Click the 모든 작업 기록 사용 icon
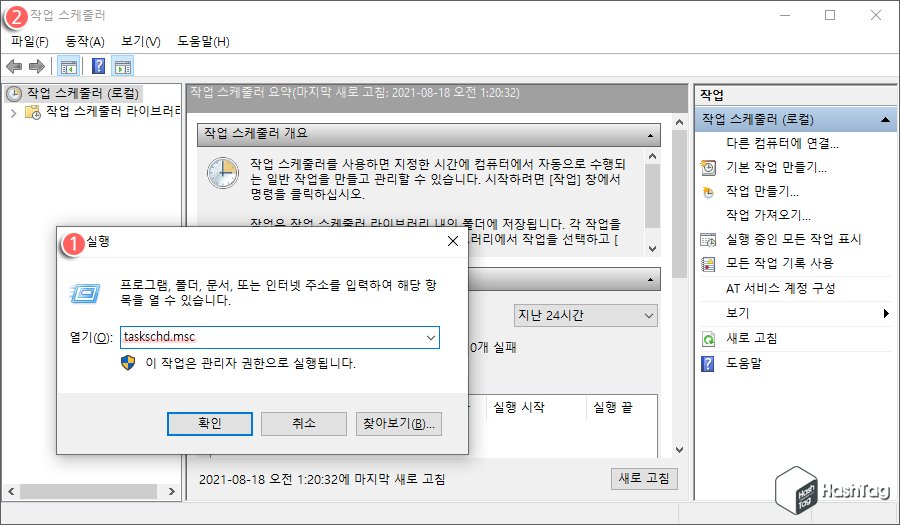 pos(708,264)
